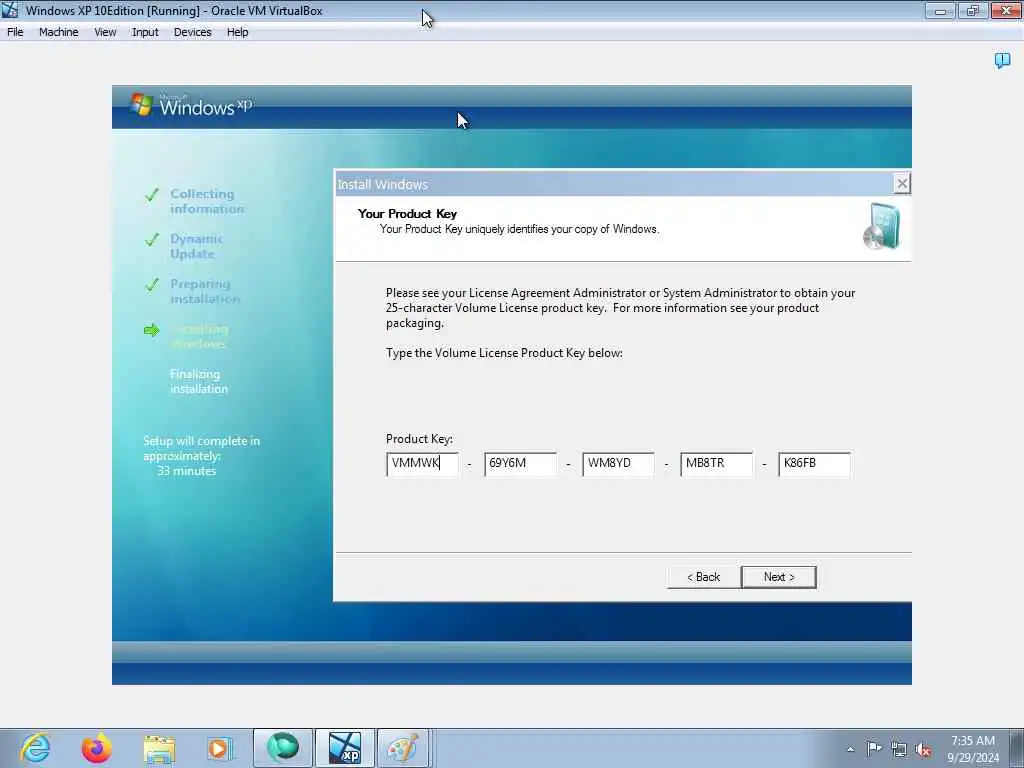Image resolution: width=1024 pixels, height=768 pixels.
Task: Click the third product key field WM8YD
Action: pyautogui.click(x=618, y=464)
